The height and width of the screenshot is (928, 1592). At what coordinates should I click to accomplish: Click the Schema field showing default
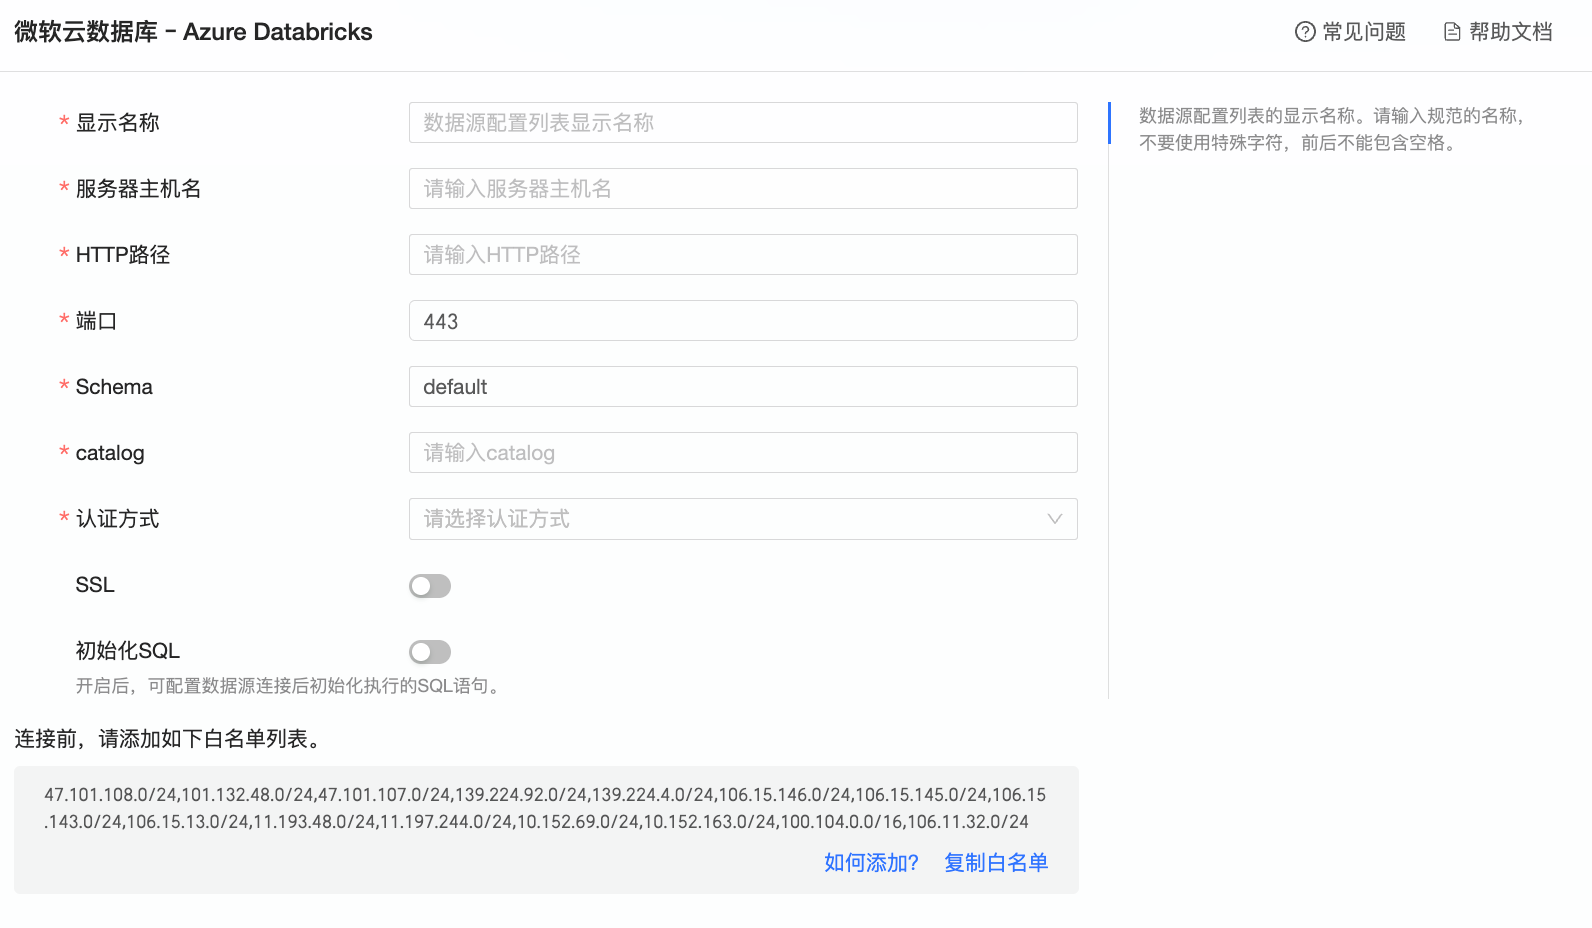743,387
